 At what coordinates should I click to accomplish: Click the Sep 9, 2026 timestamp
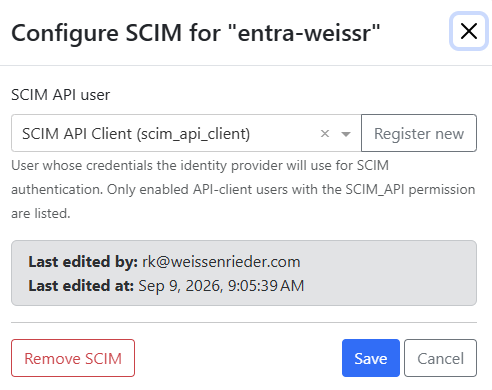(x=221, y=286)
